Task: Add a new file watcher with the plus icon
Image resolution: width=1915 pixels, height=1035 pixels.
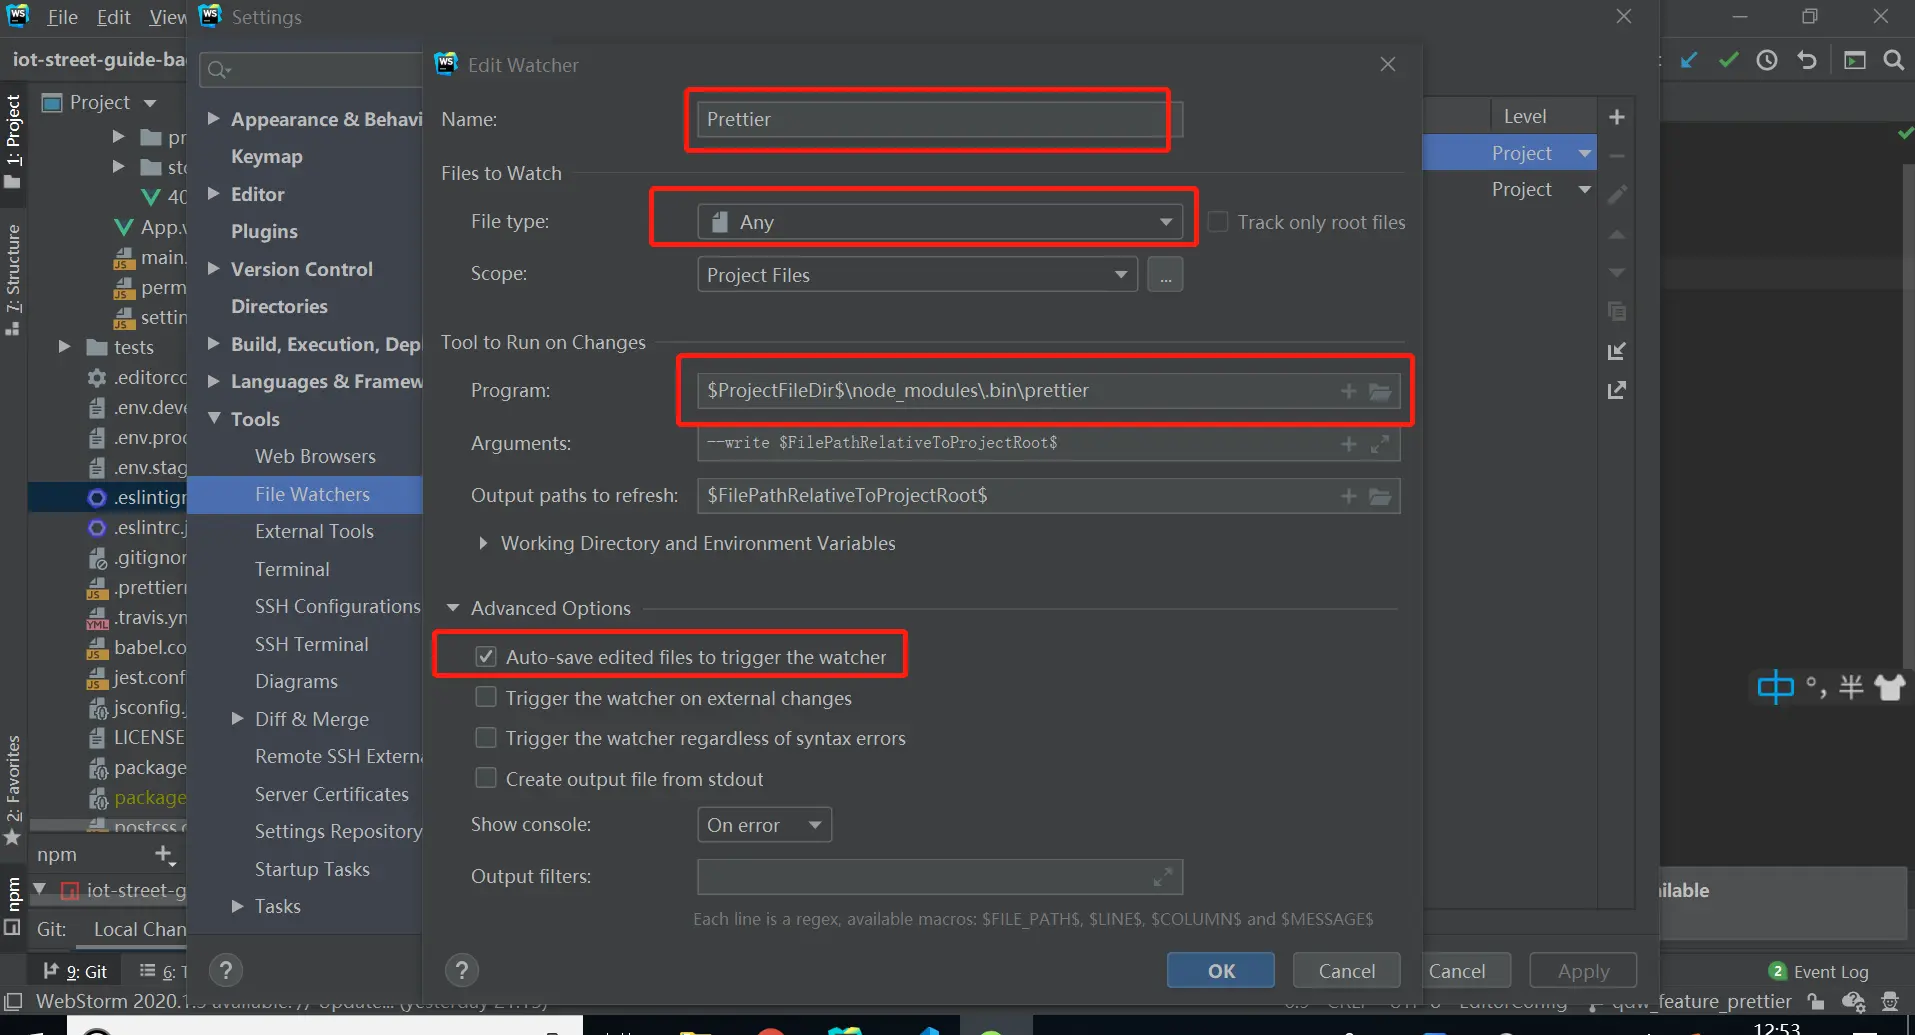Action: pyautogui.click(x=1617, y=116)
